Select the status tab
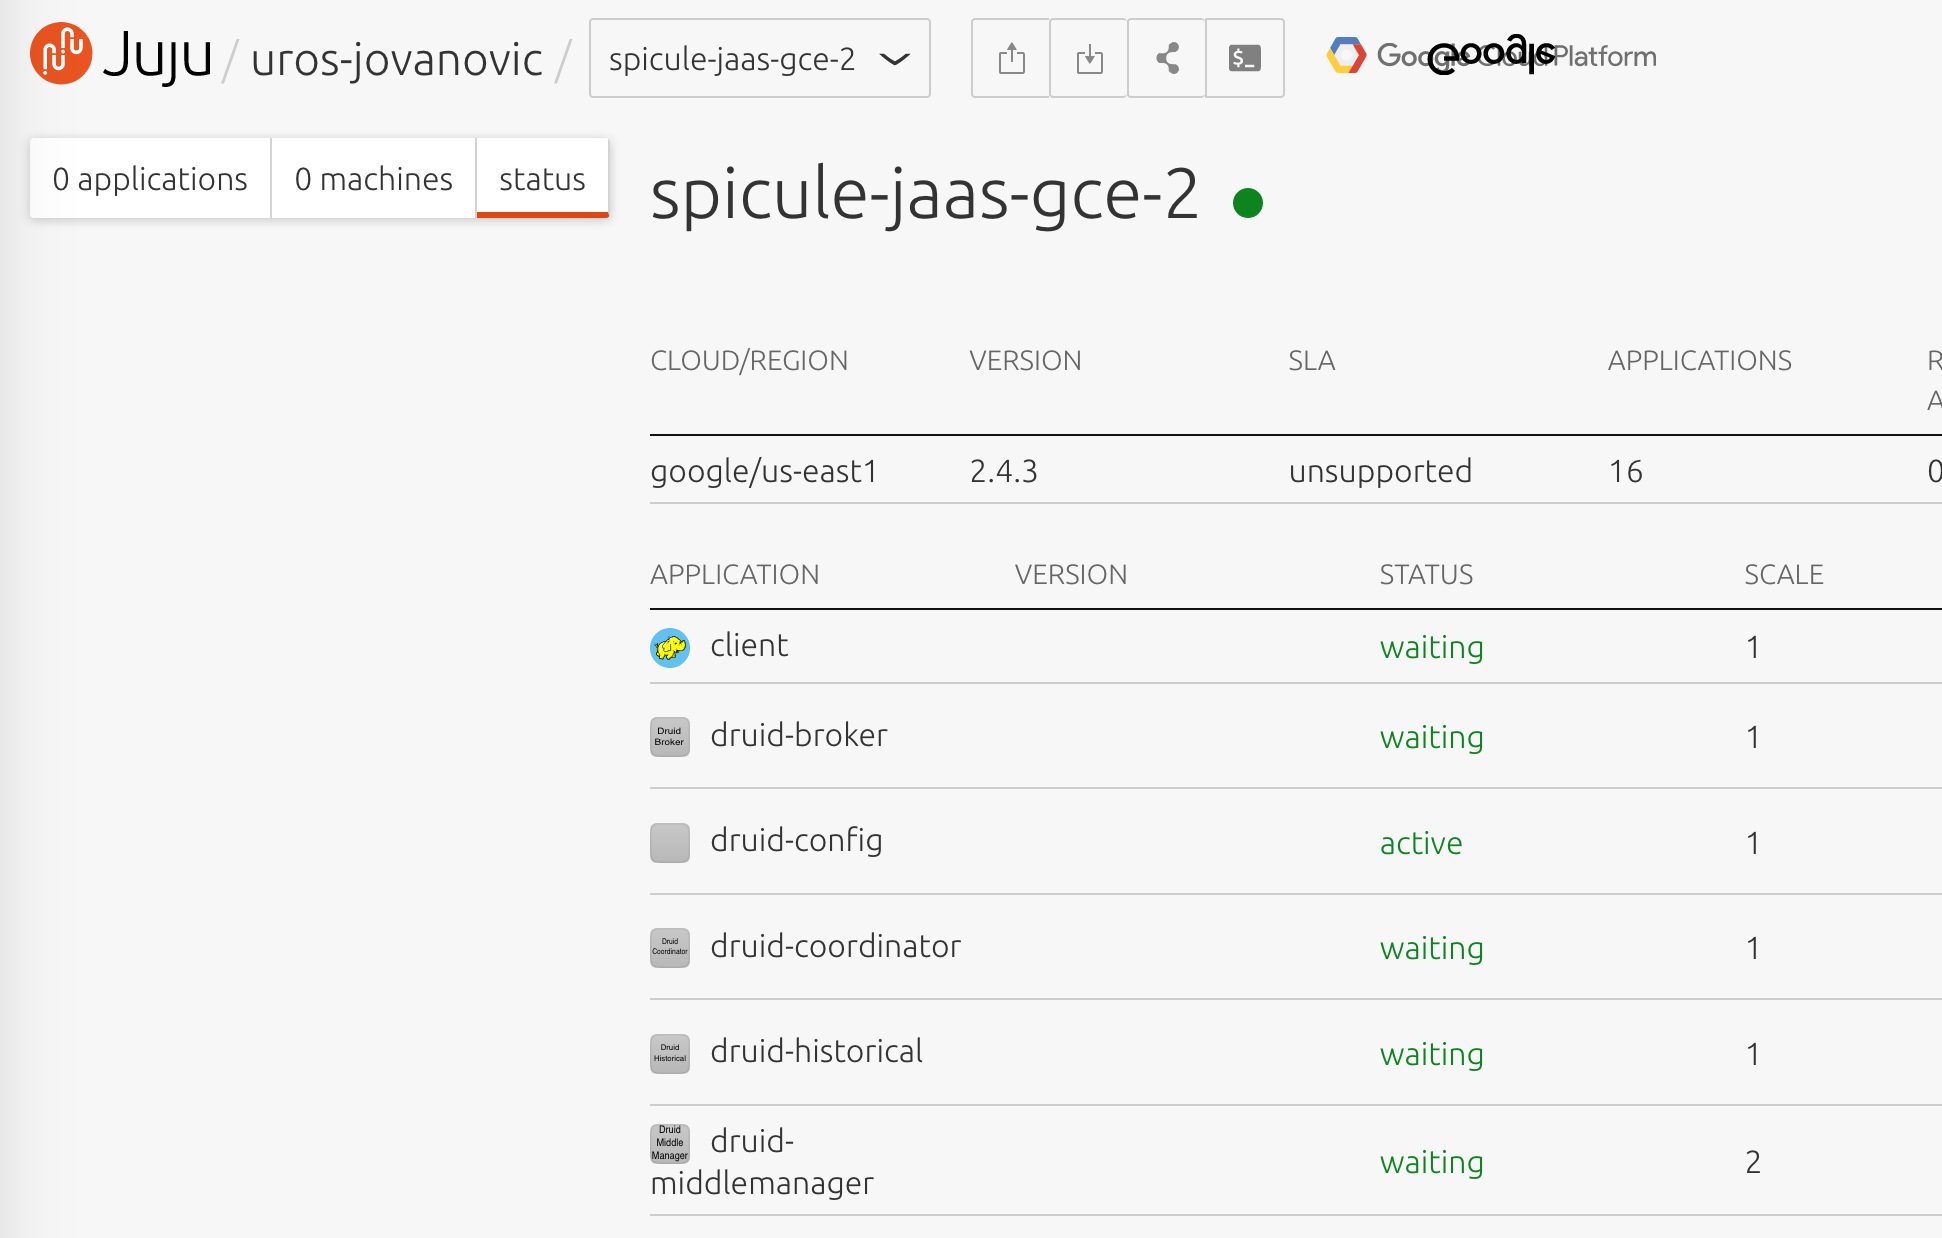 point(542,178)
